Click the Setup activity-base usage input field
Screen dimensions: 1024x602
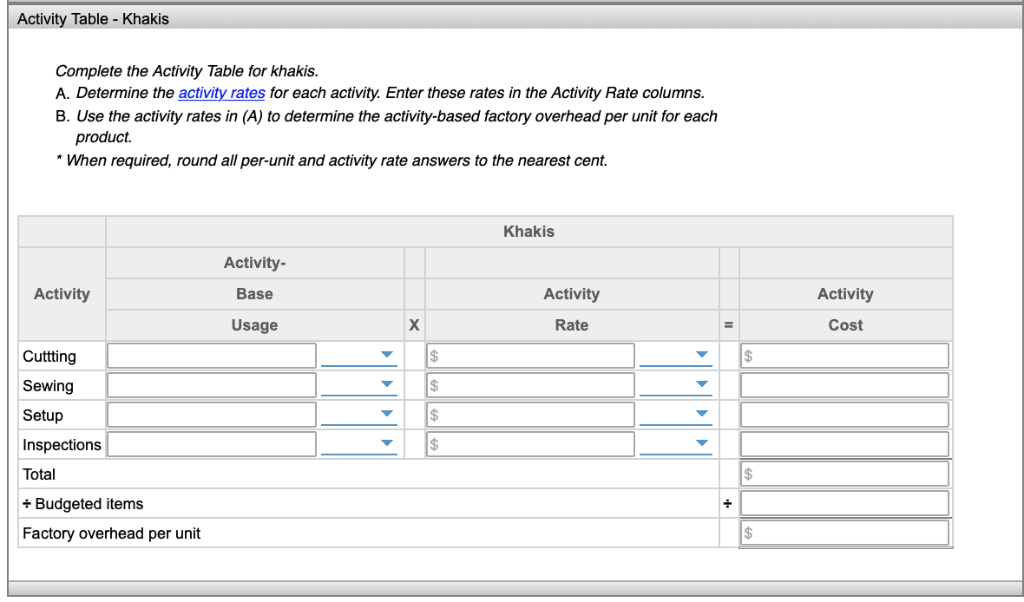[x=212, y=415]
